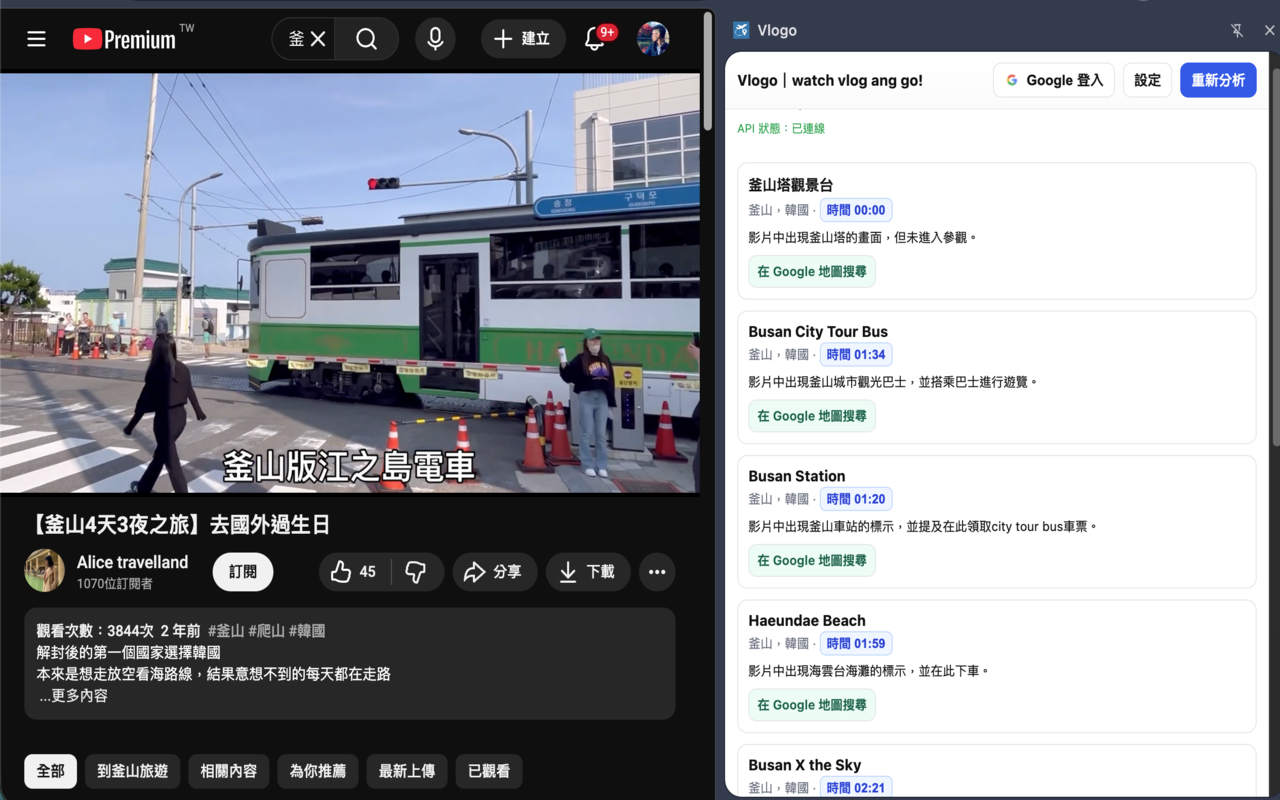Viewport: 1280px width, 800px height.
Task: Open the notifications bell
Action: pyautogui.click(x=595, y=39)
